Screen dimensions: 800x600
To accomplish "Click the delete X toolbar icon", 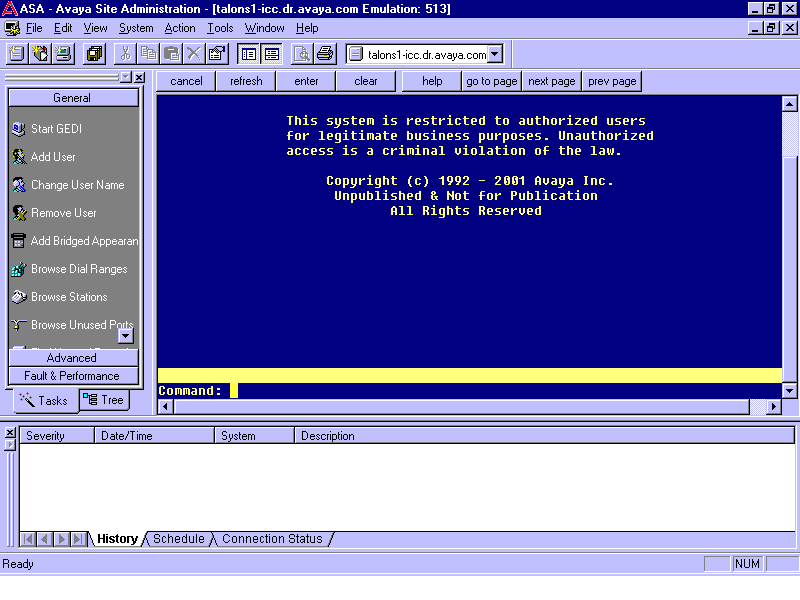I will (194, 54).
